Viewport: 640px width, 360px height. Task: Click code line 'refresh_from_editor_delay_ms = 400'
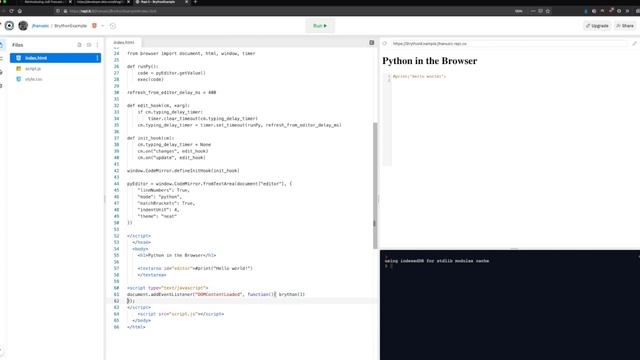tap(171, 93)
